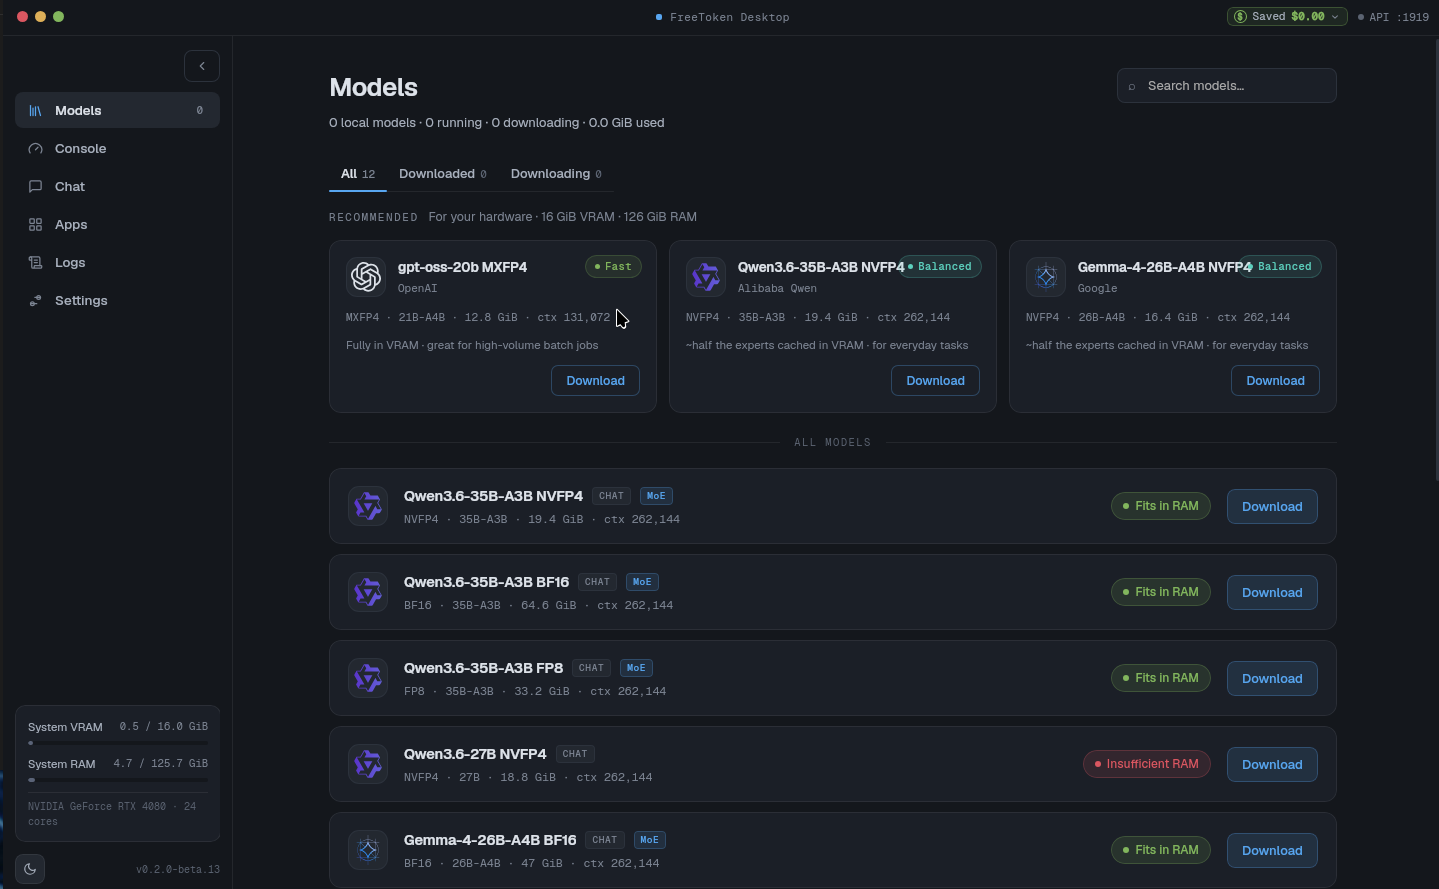Click the v0.2.0-beta.13 version label
This screenshot has width=1439, height=889.
click(x=178, y=870)
